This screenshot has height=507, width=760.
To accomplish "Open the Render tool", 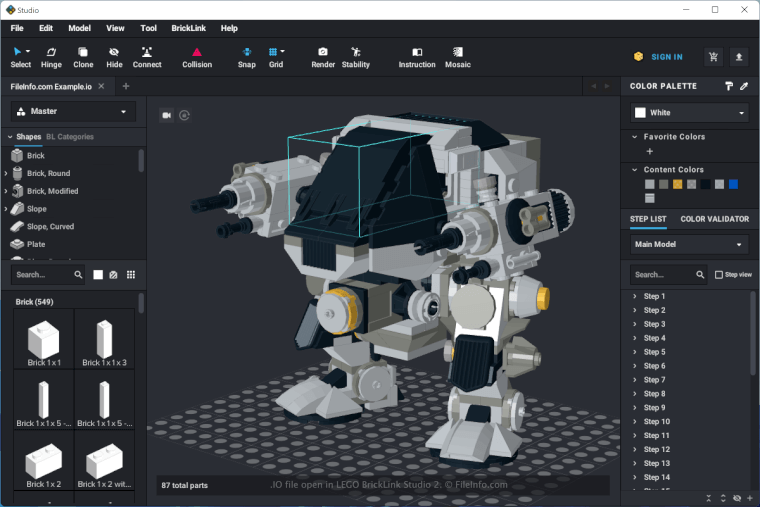I will click(323, 57).
